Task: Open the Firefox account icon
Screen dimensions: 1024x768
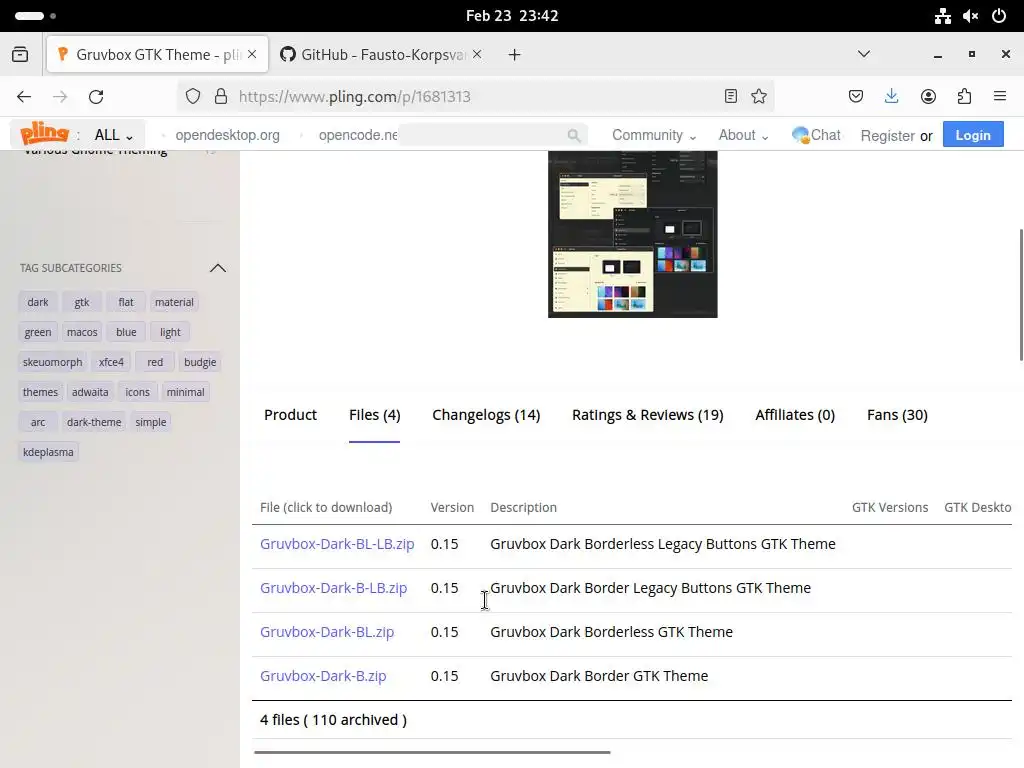Action: click(x=928, y=97)
